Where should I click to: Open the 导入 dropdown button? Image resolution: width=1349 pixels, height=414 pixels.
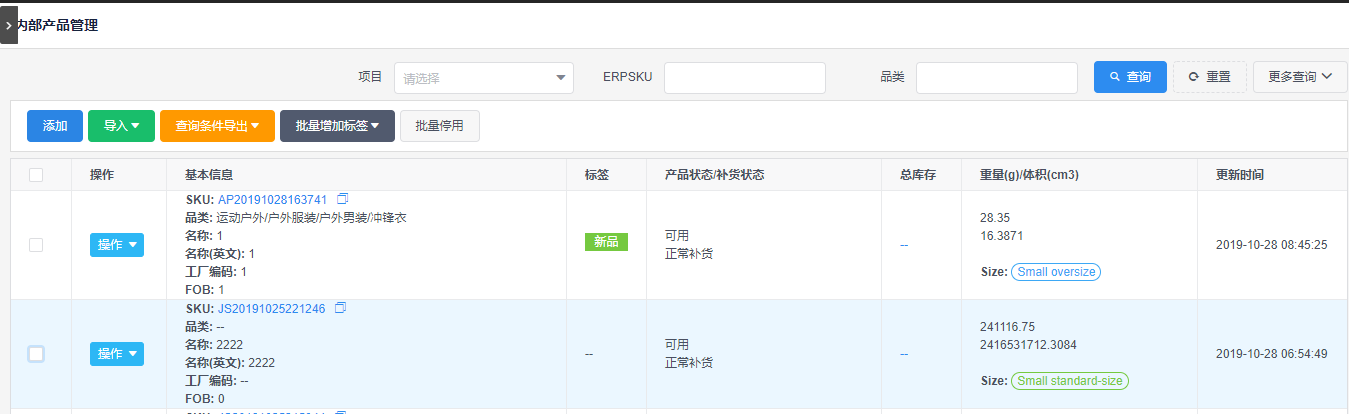click(121, 126)
